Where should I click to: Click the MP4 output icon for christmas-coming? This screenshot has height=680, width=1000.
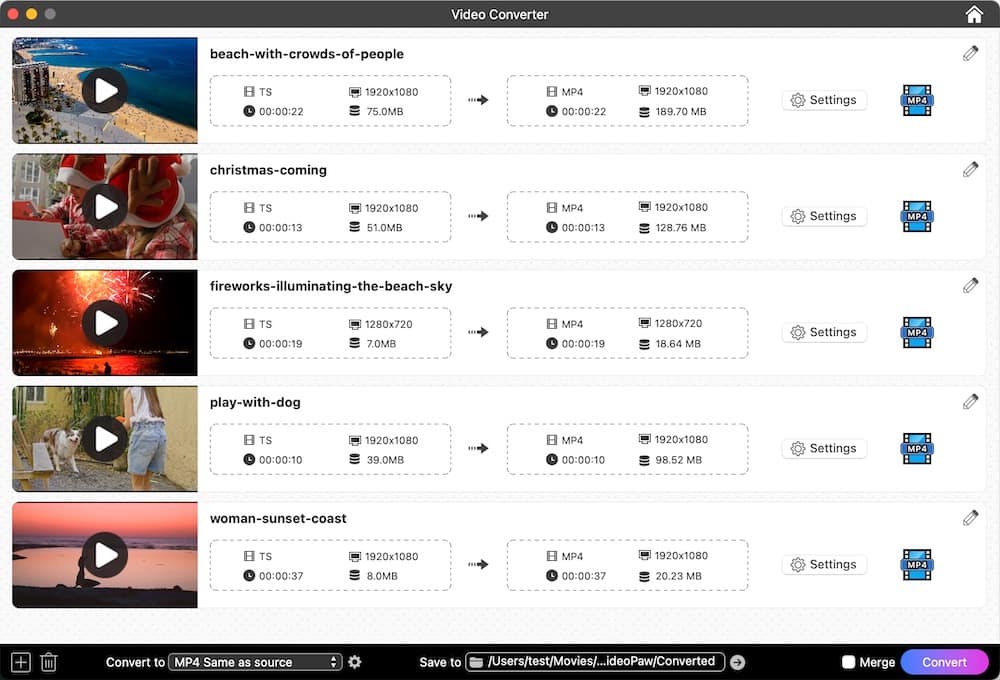click(916, 216)
